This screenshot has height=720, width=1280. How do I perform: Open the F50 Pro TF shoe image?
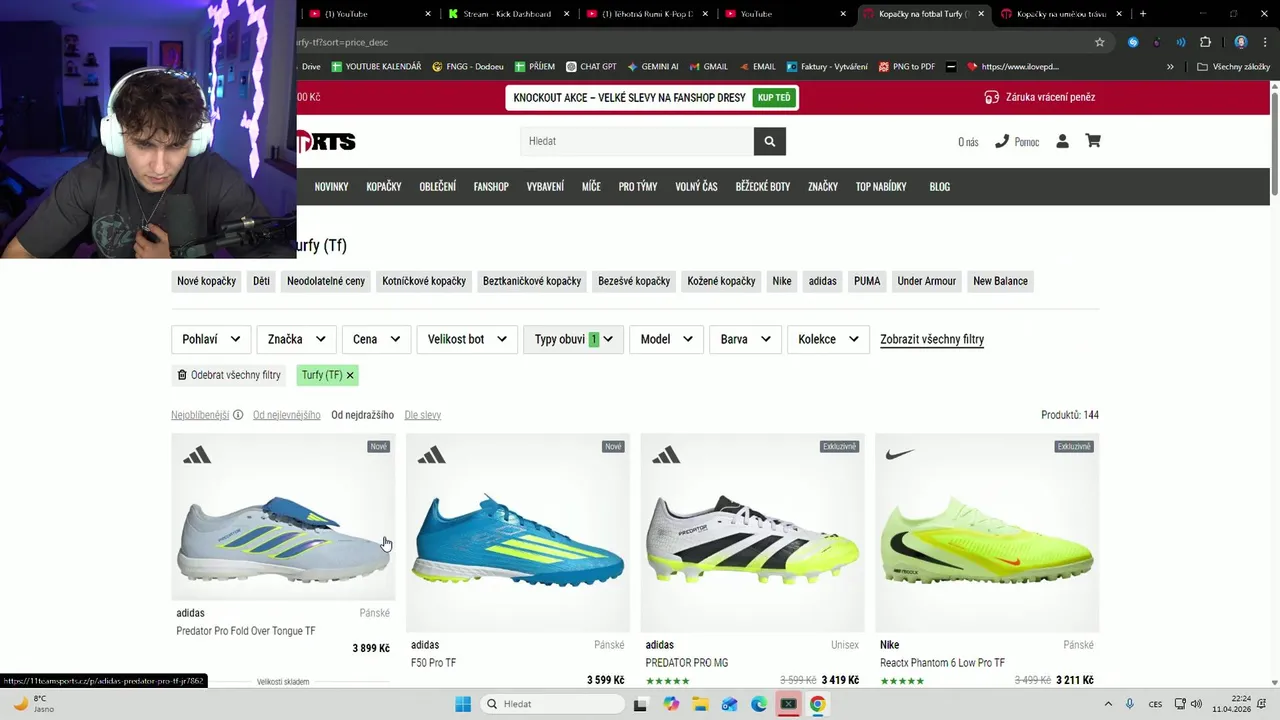(518, 533)
